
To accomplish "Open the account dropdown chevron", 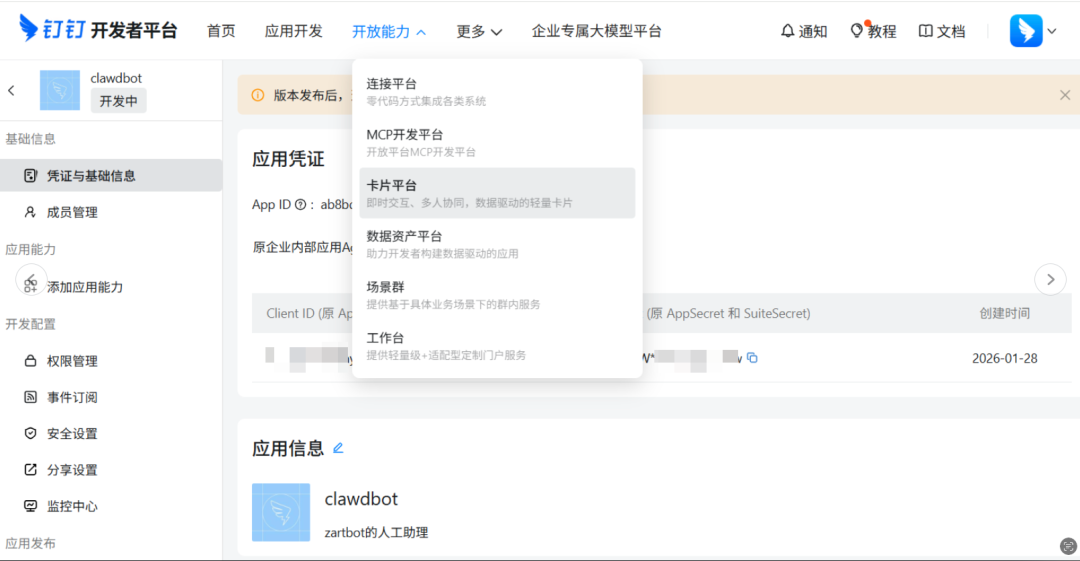I will click(1052, 31).
